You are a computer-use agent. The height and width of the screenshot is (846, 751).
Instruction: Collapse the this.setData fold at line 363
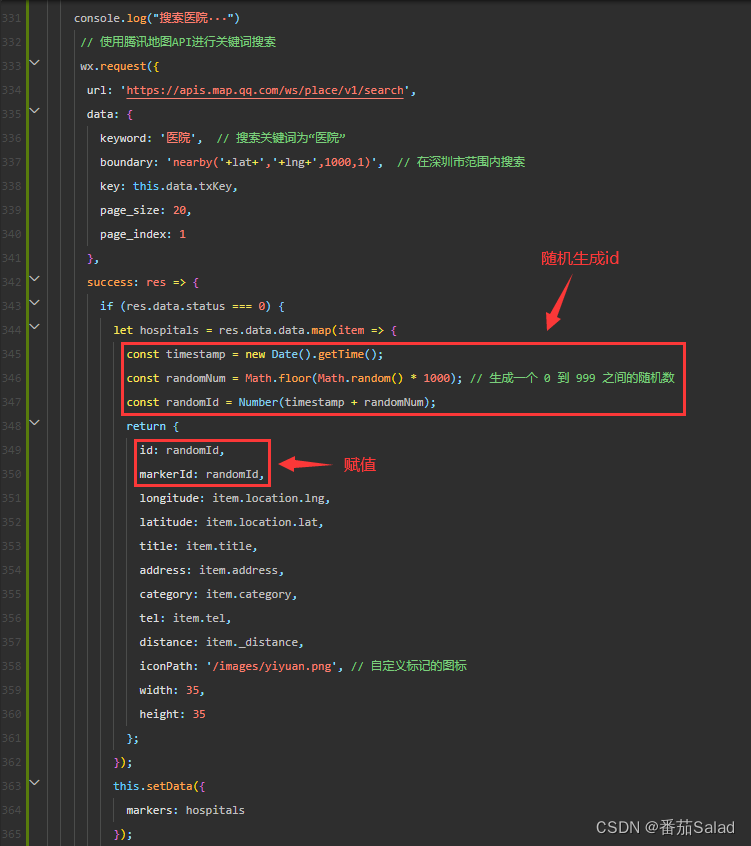(x=35, y=782)
